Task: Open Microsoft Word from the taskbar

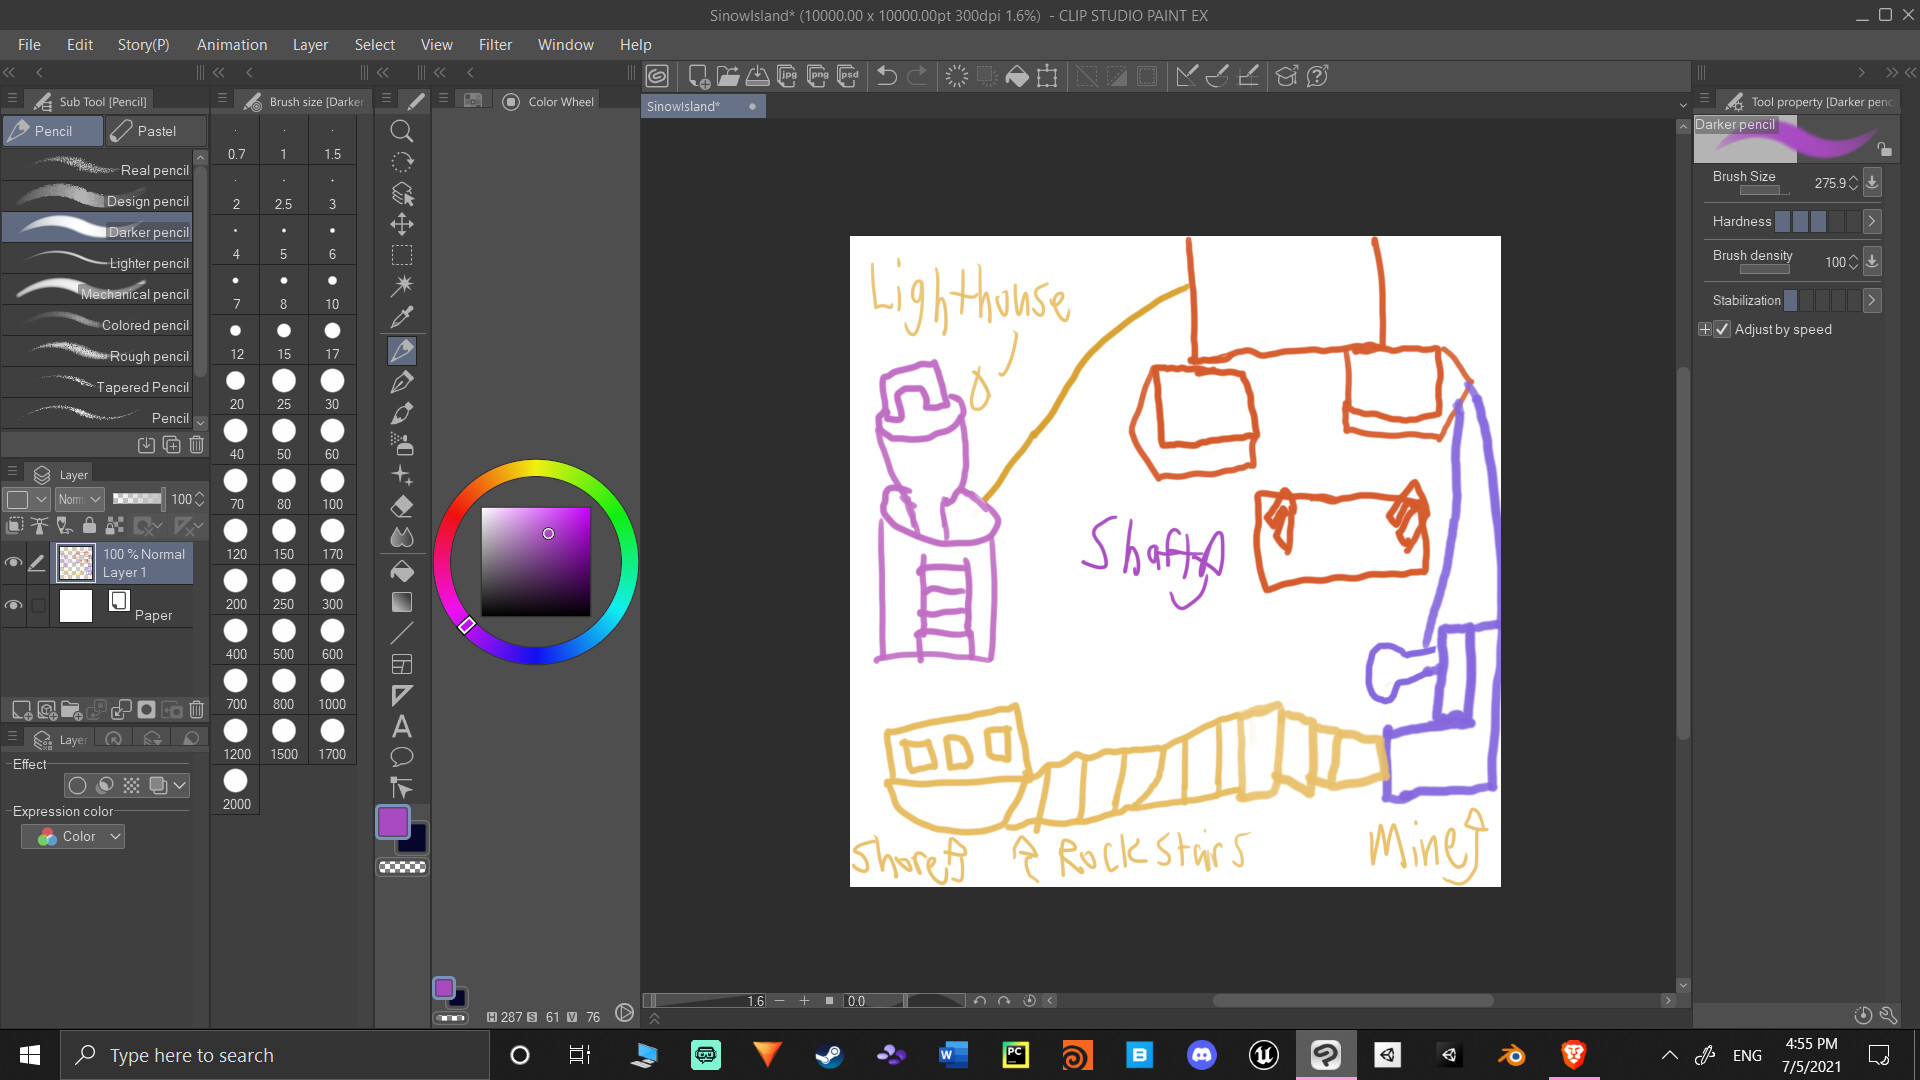Action: click(953, 1055)
